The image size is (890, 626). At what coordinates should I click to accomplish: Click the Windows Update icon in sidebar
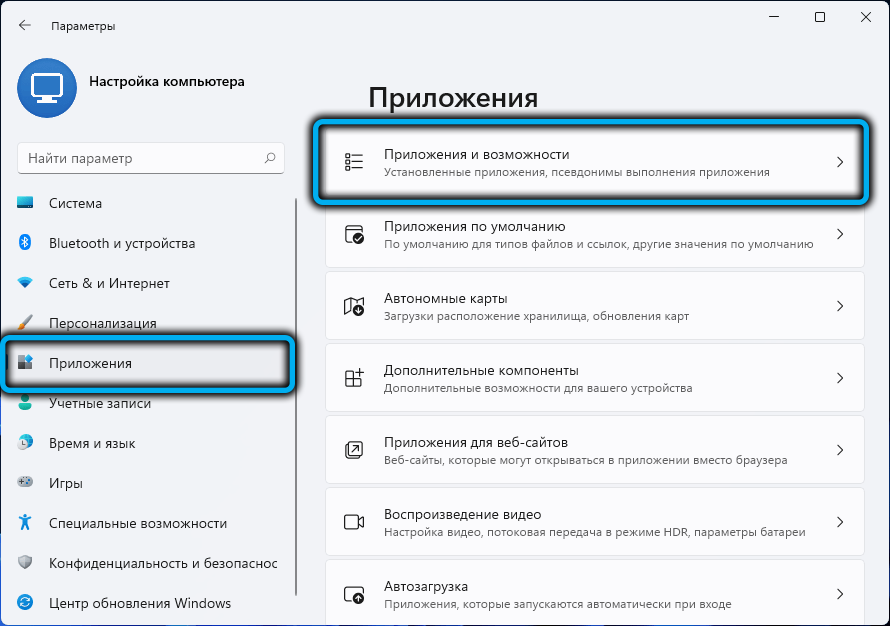pyautogui.click(x=26, y=603)
